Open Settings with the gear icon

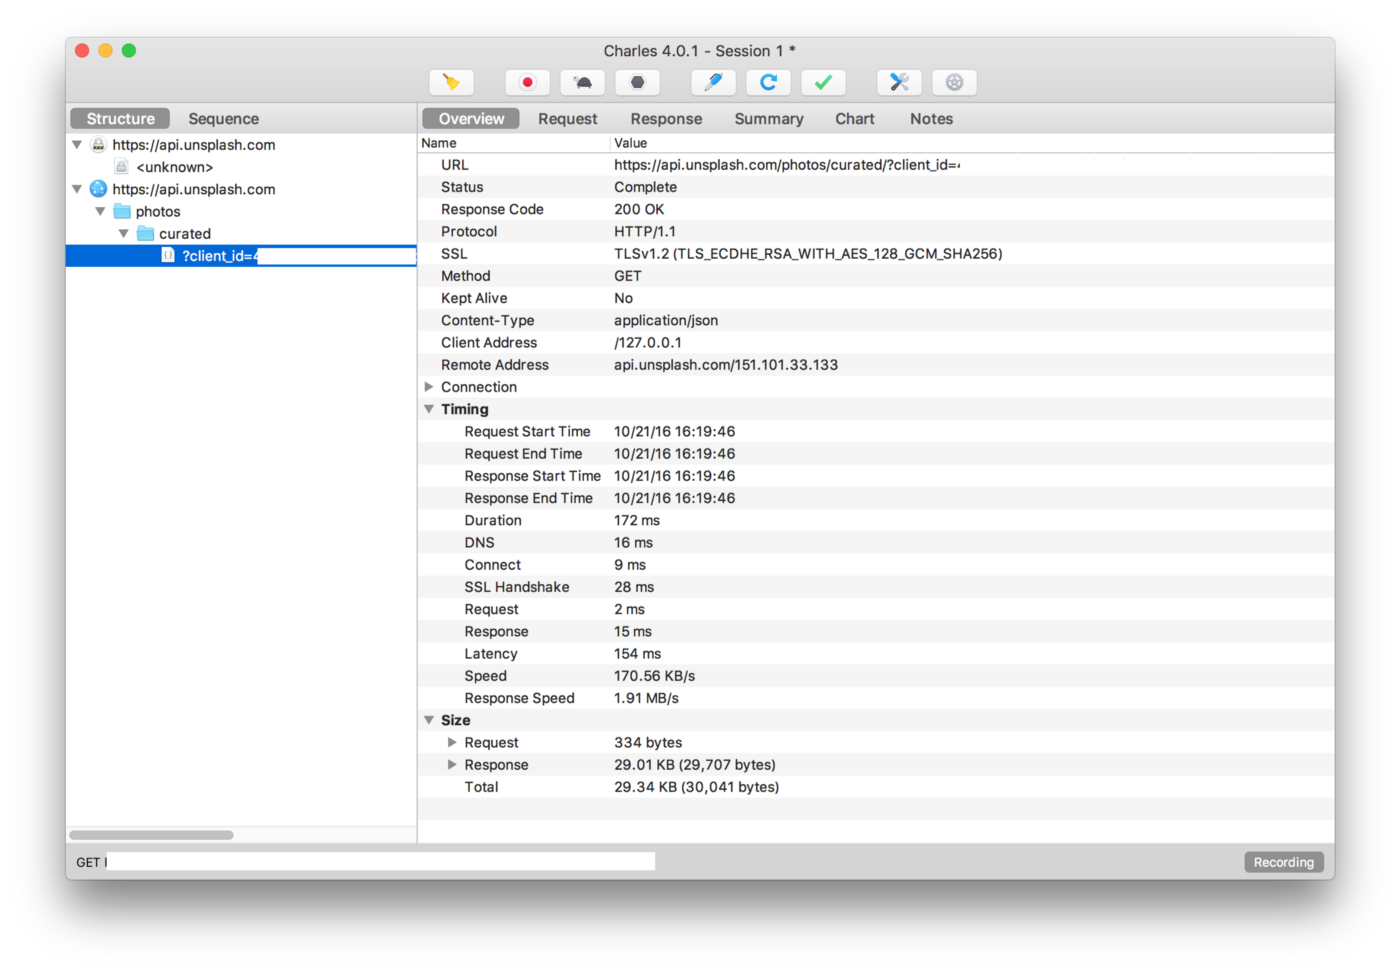pos(954,82)
